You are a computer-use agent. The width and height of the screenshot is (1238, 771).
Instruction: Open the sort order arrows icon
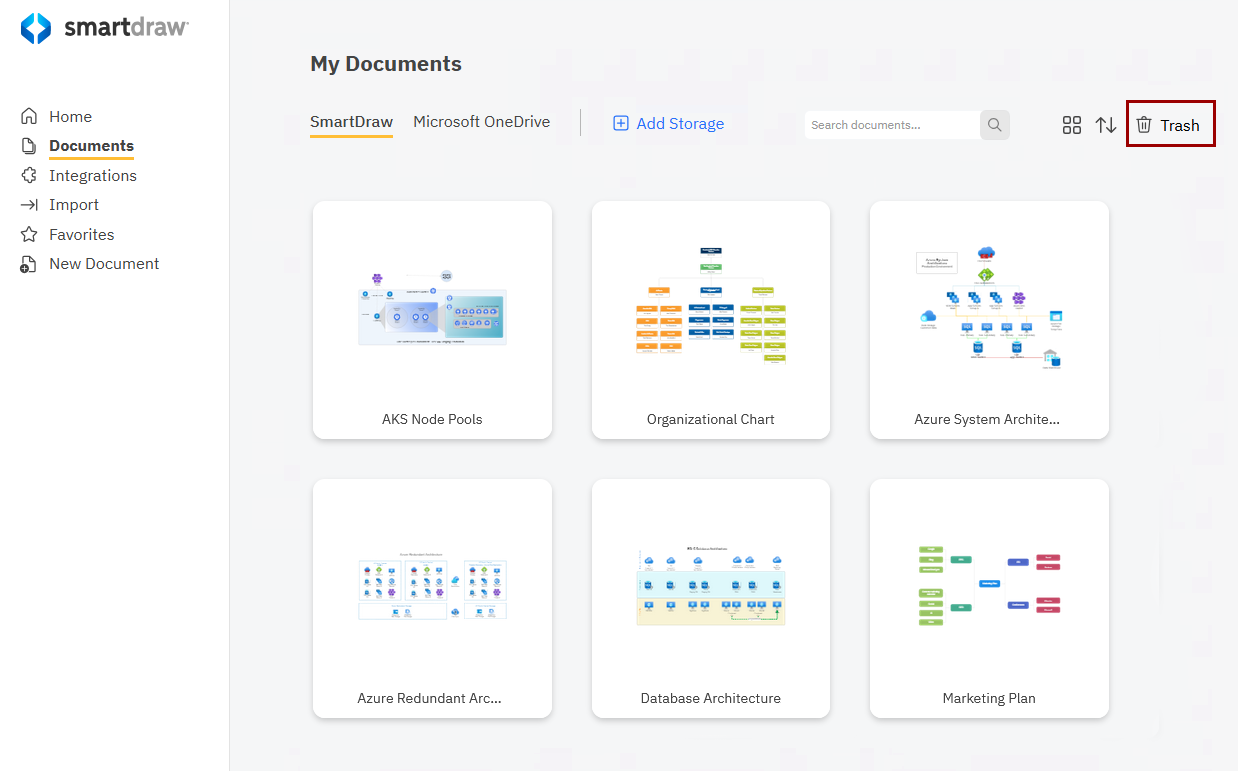(x=1105, y=125)
